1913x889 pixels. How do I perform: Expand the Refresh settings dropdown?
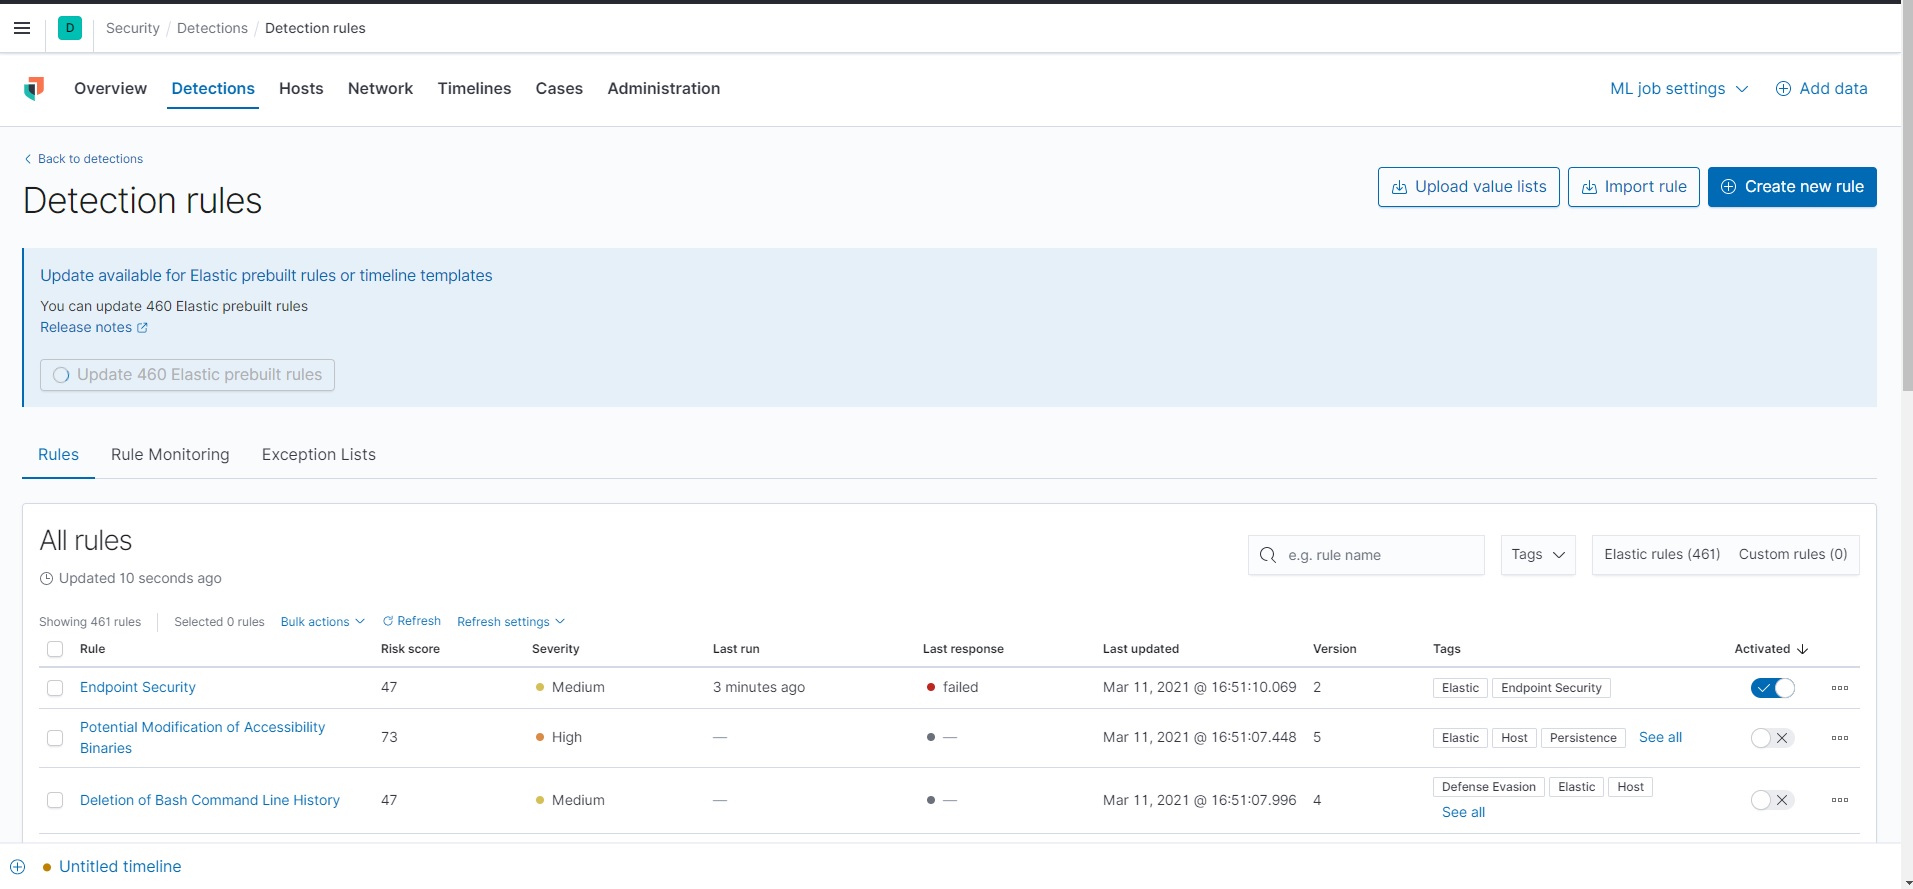[511, 622]
